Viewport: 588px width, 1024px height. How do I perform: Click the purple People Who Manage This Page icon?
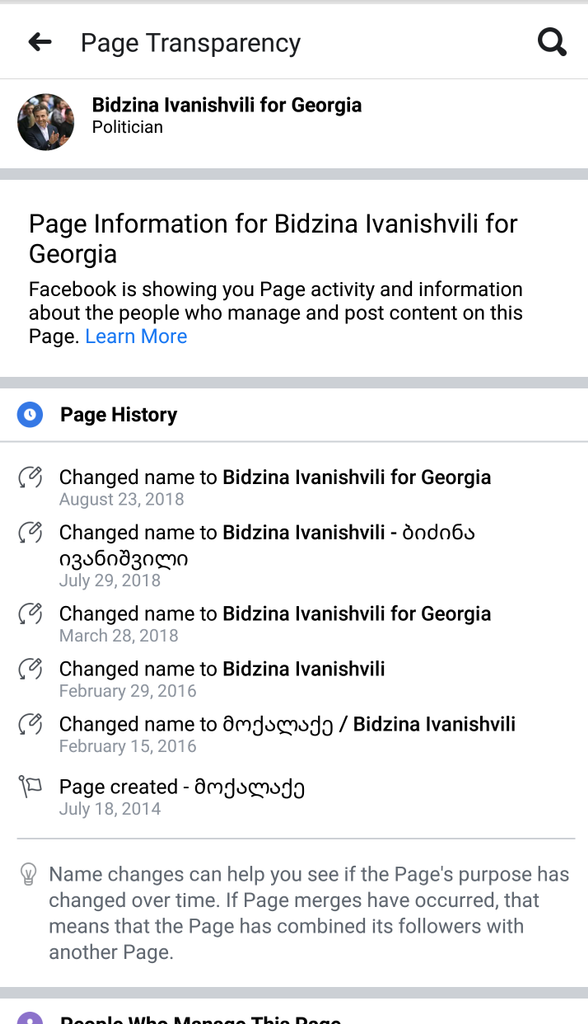click(30, 1018)
